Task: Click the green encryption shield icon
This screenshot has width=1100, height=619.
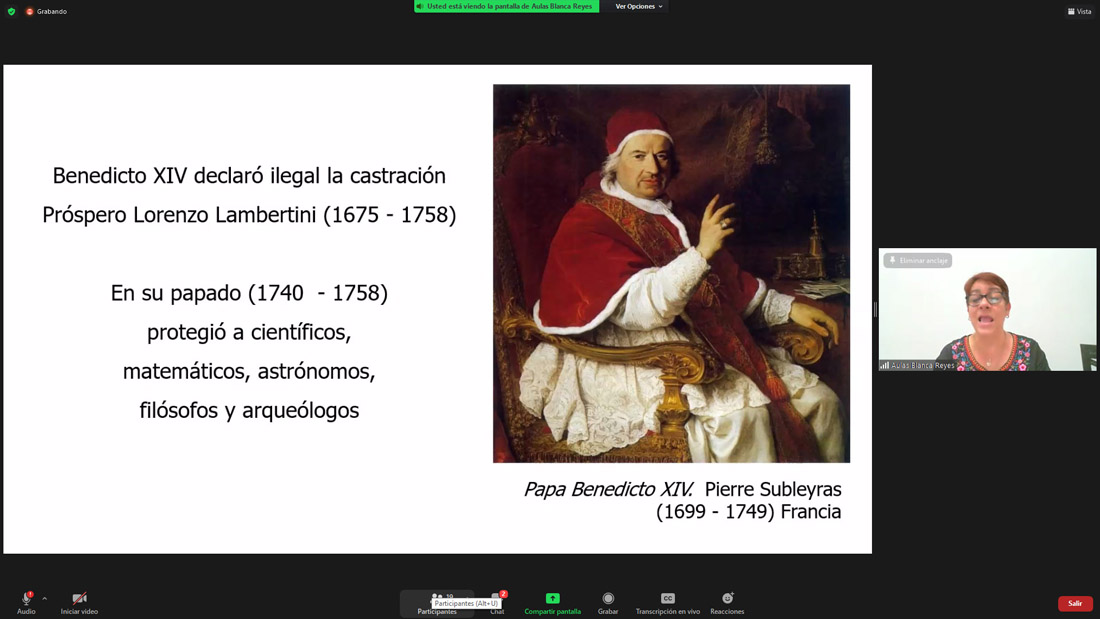Action: [11, 11]
